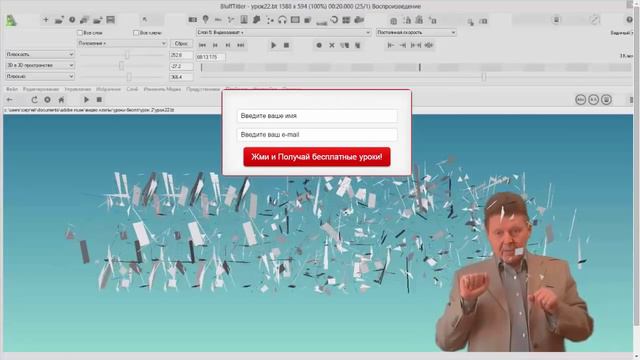Click the plus icon for a new show
640x360 pixels.
pyautogui.click(x=46, y=20)
